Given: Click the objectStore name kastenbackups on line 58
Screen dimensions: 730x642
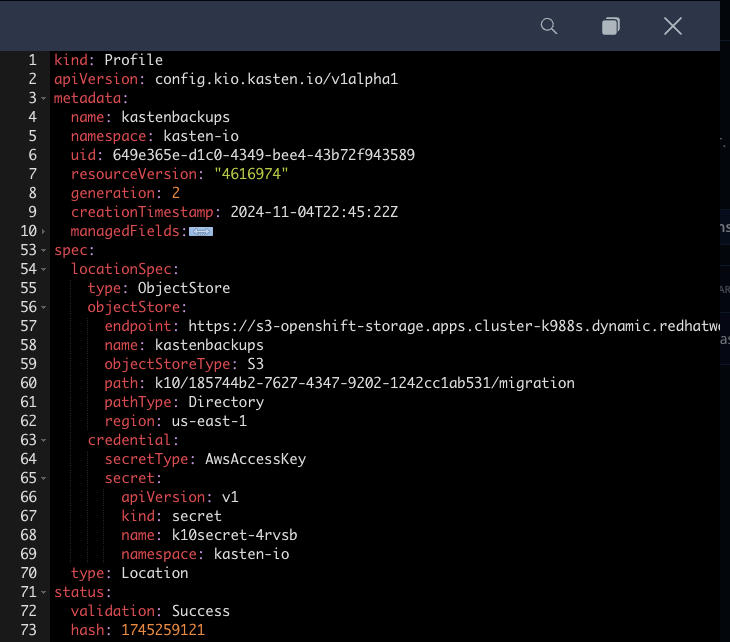Looking at the screenshot, I should [x=209, y=345].
